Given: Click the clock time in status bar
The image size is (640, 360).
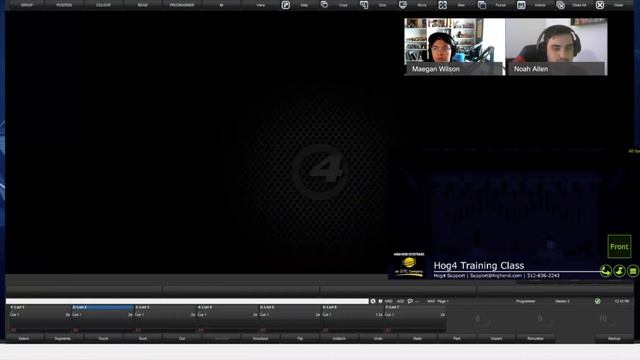Looking at the screenshot, I should coord(622,301).
